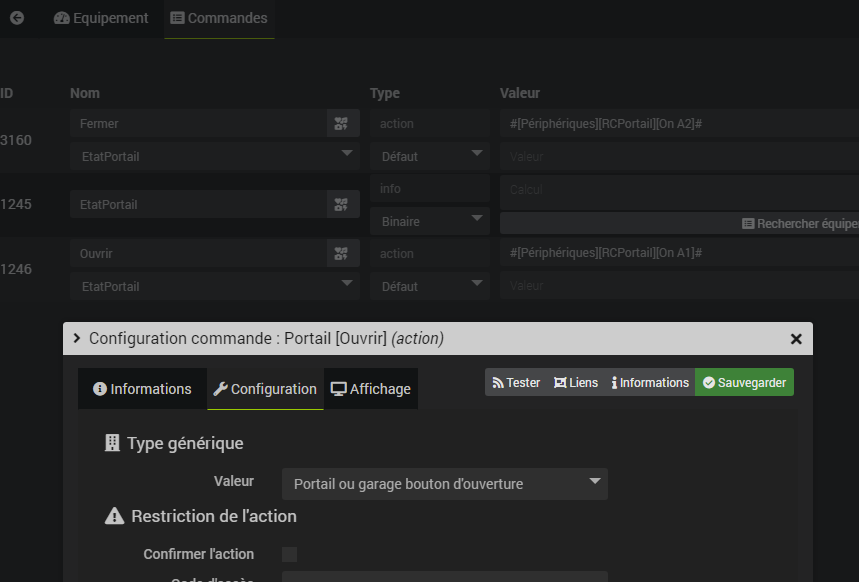Image resolution: width=859 pixels, height=582 pixels.
Task: Toggle the Confirmer l'action checkbox
Action: (290, 554)
